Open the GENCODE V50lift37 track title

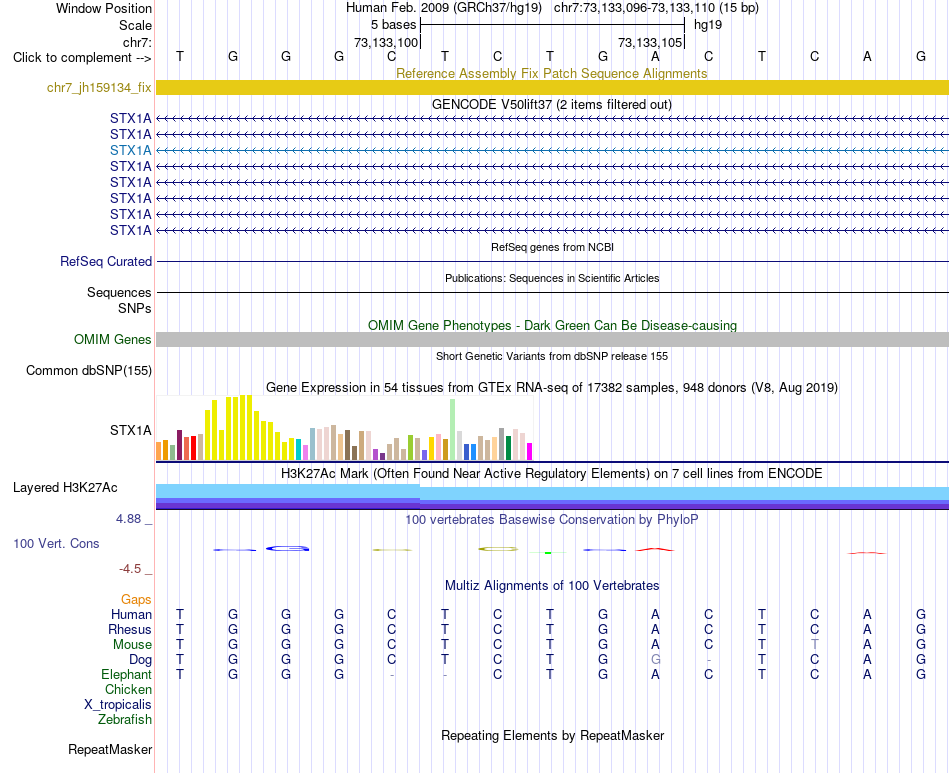click(551, 105)
